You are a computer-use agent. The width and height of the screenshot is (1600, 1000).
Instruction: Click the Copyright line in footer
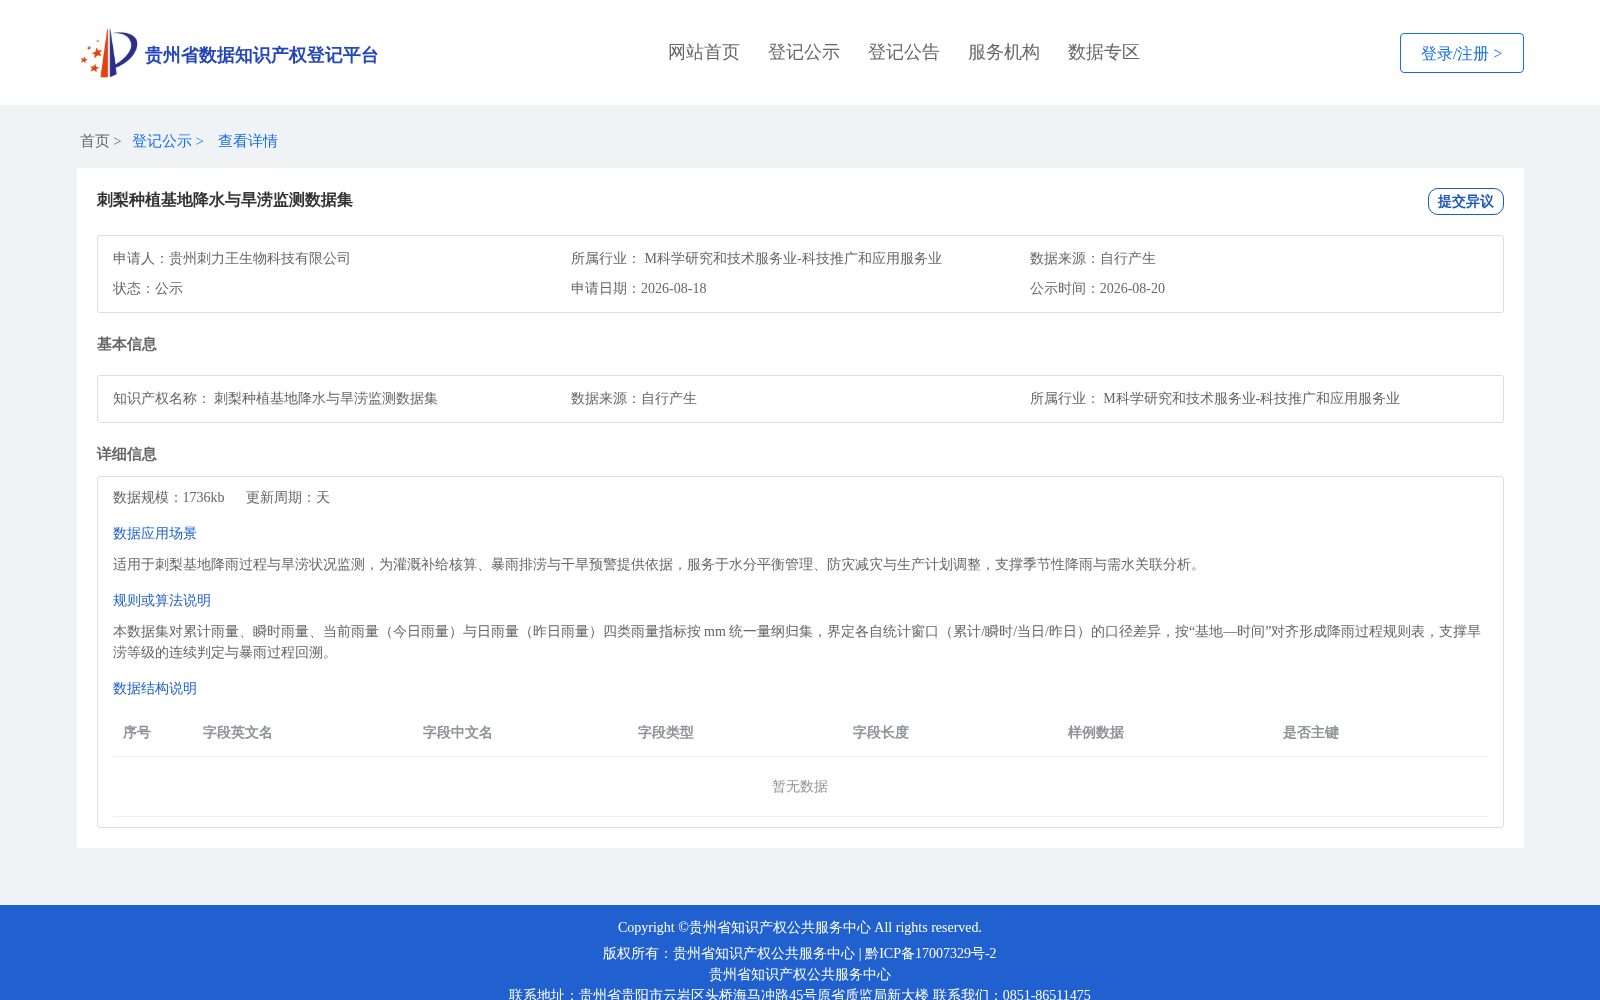[x=800, y=927]
